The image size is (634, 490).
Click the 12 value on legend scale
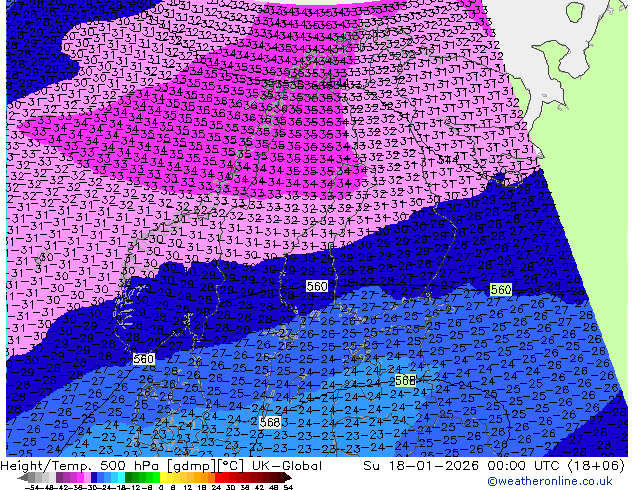pyautogui.click(x=188, y=487)
